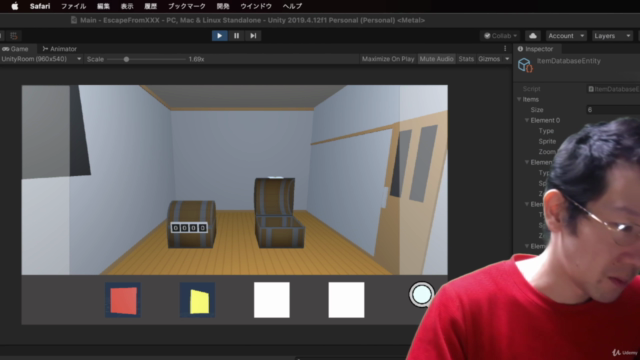Click the magnifier zoom button in game
The height and width of the screenshot is (360, 640).
(x=421, y=294)
